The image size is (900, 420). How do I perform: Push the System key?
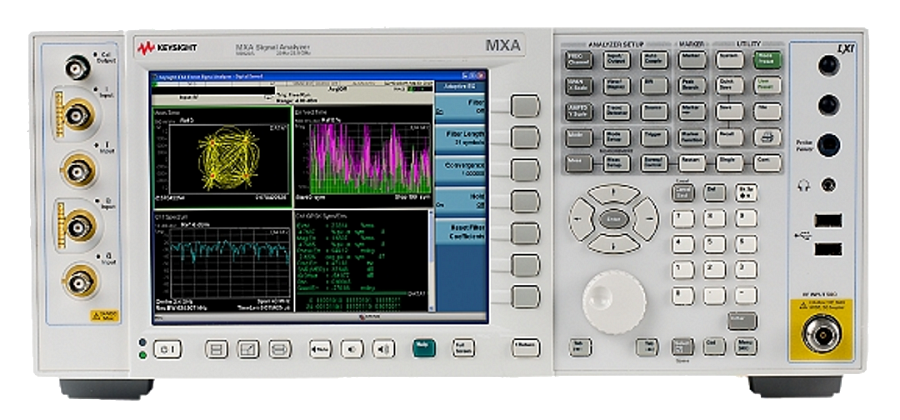(x=730, y=60)
